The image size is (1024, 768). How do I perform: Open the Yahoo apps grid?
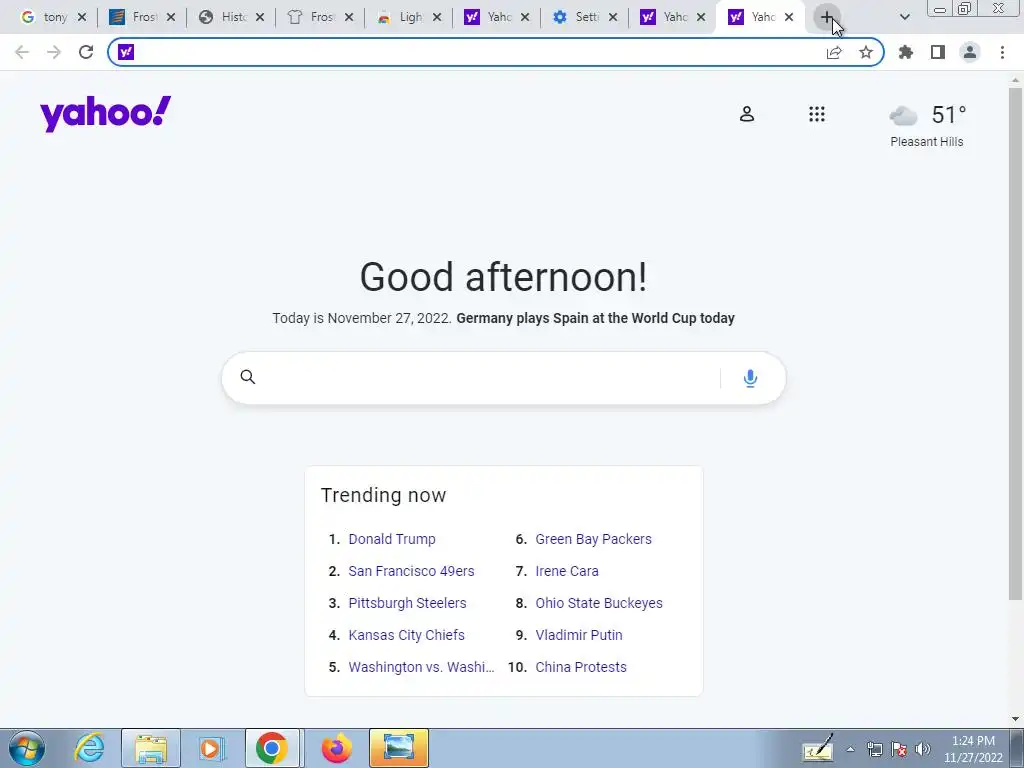point(816,114)
